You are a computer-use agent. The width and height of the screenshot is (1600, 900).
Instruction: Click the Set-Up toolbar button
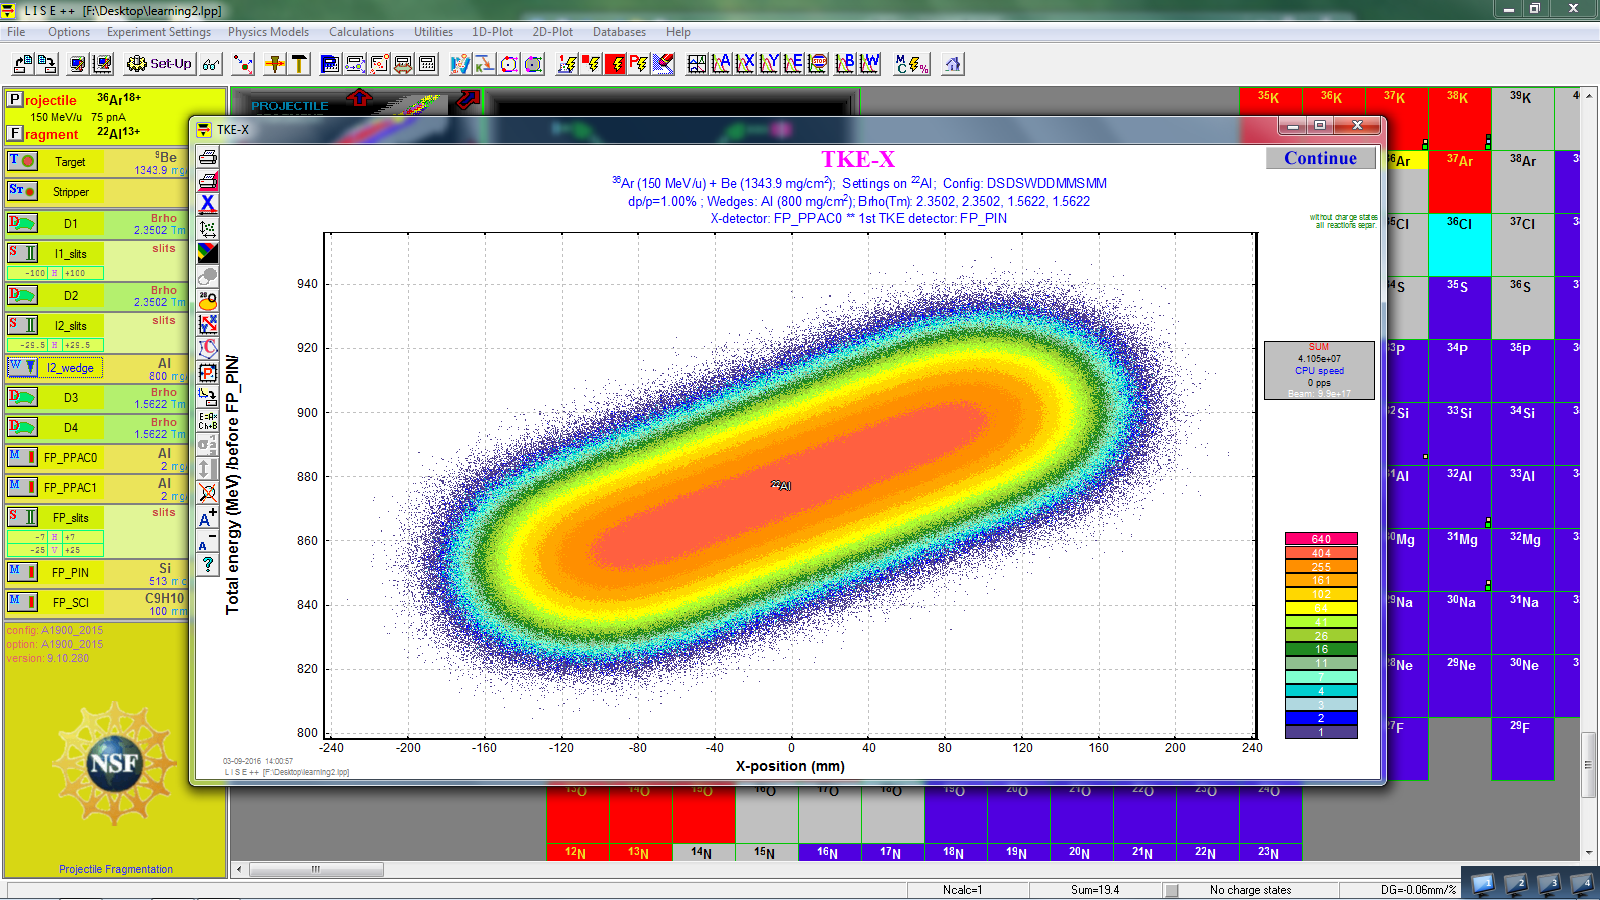coord(159,64)
